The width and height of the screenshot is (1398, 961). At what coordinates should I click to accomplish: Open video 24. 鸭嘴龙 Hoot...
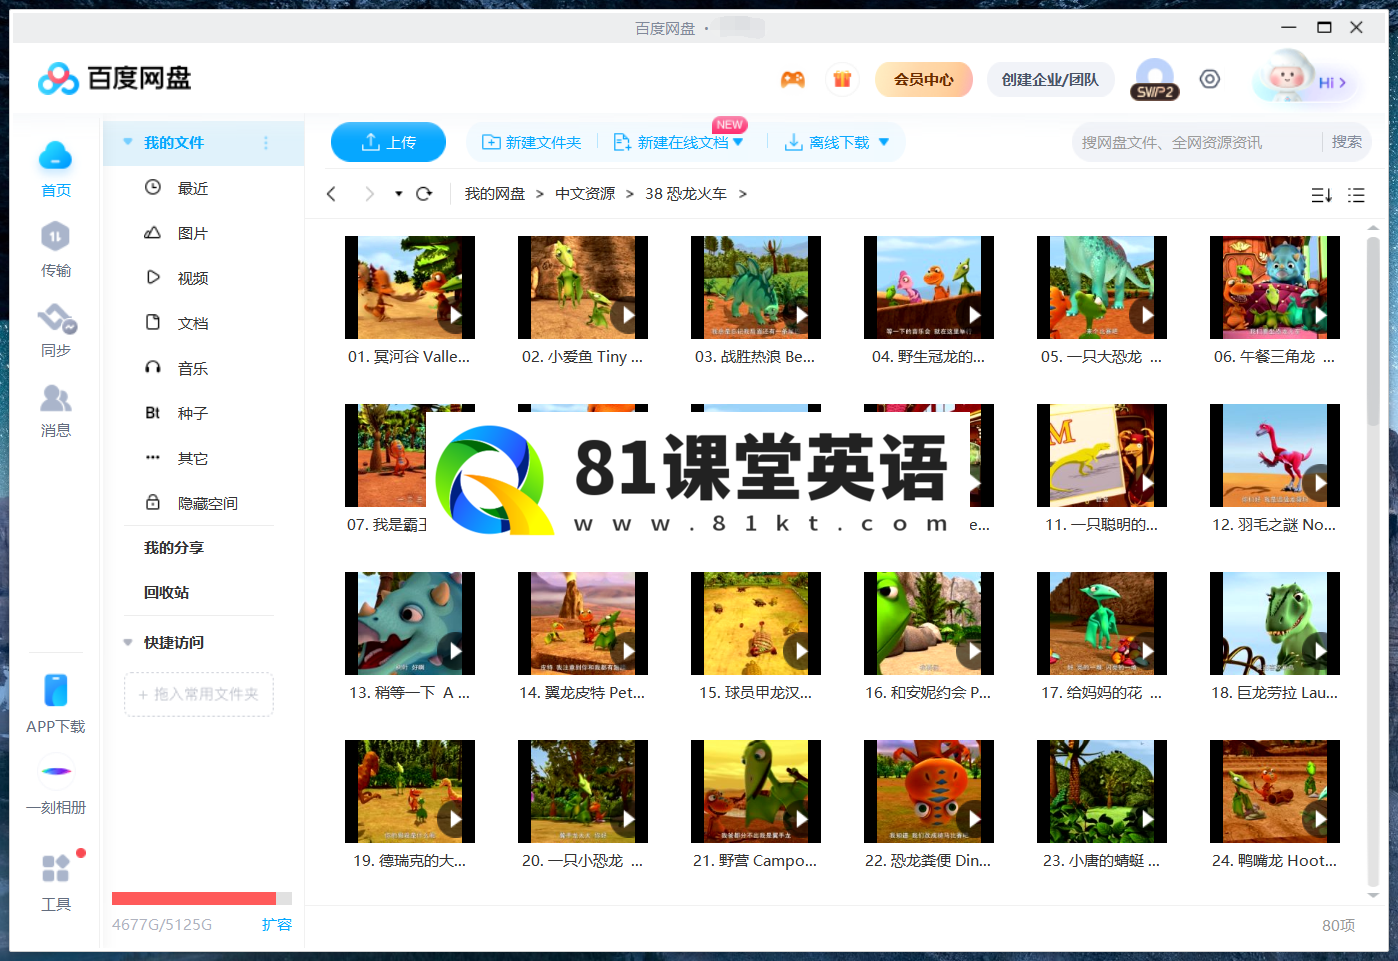coord(1275,791)
